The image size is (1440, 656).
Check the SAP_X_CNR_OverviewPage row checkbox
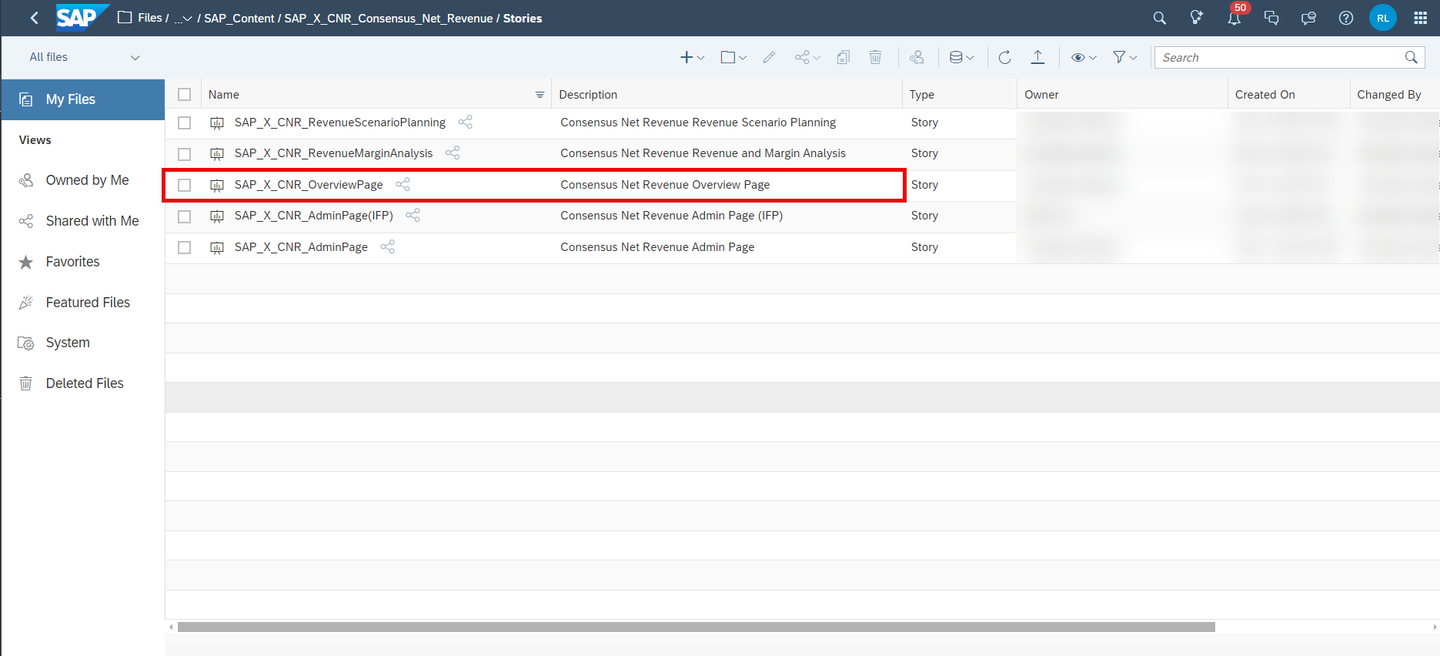tap(184, 185)
